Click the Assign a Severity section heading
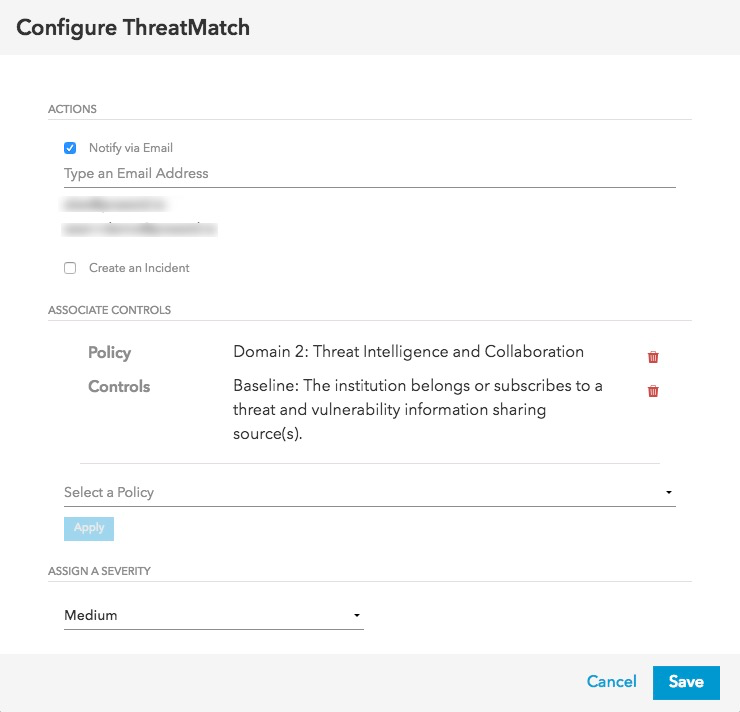 pos(99,571)
